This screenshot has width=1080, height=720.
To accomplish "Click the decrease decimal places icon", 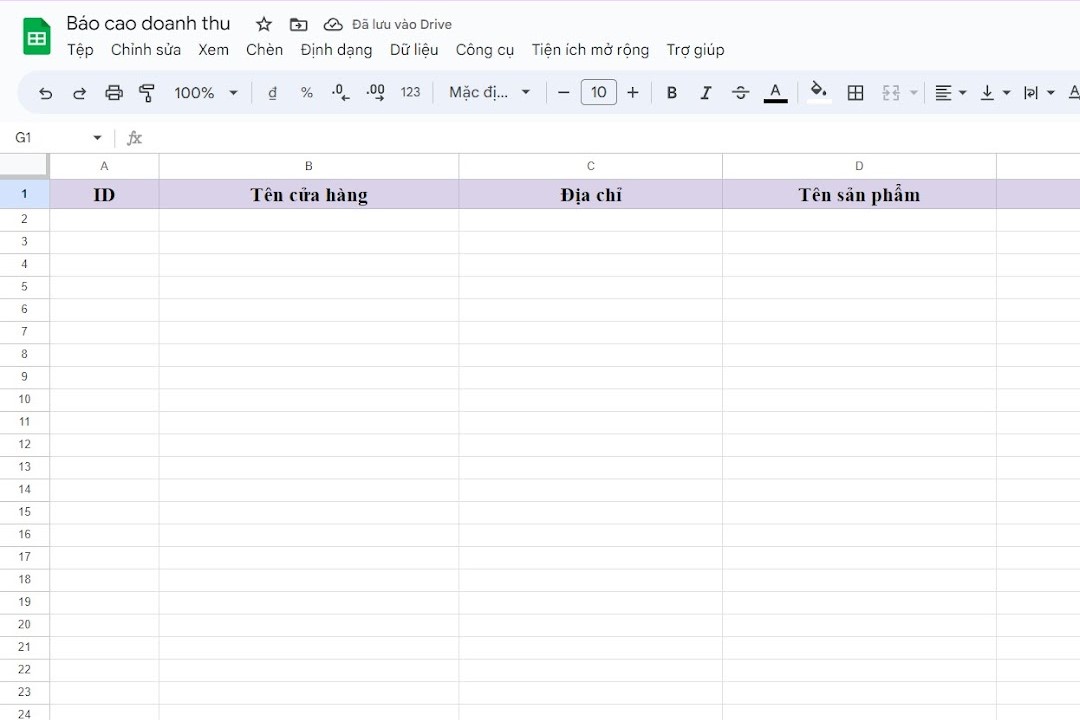I will pos(340,92).
